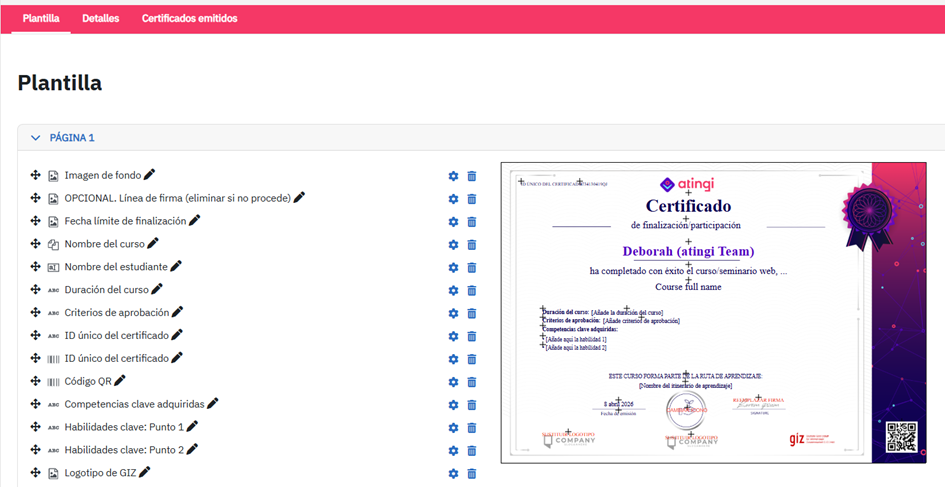Click the Nombre del estudiante element label
This screenshot has height=487, width=945.
115,267
